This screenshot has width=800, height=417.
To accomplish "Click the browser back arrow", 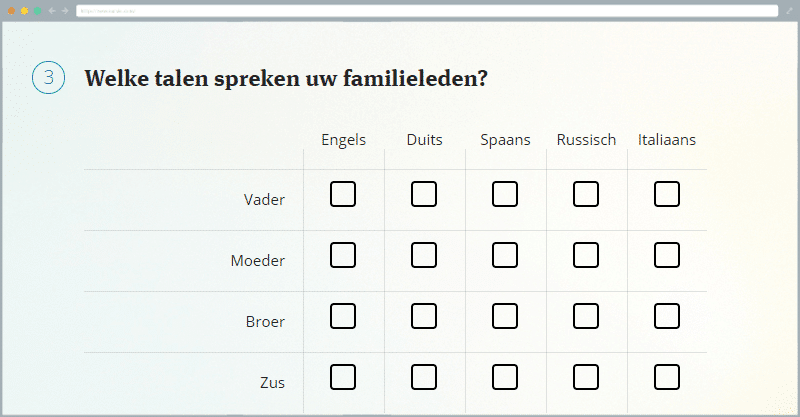I will (52, 10).
